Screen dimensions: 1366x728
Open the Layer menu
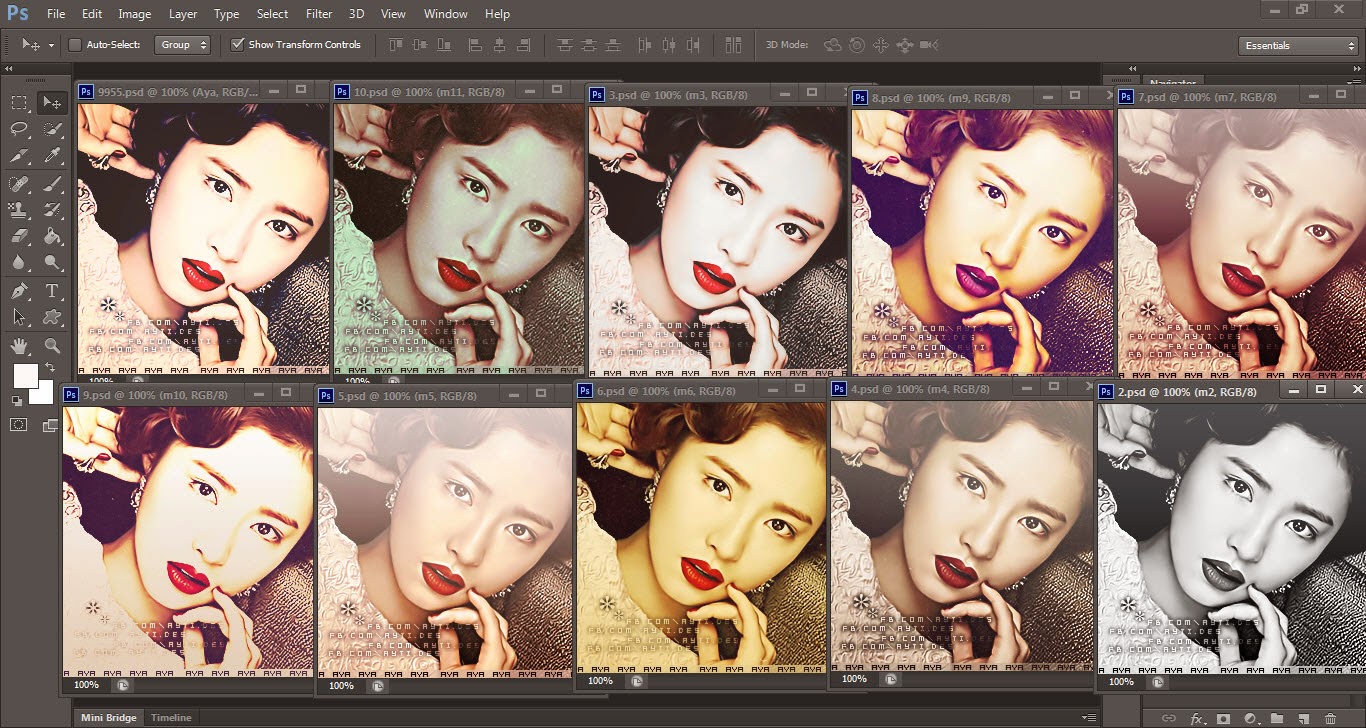click(x=183, y=14)
